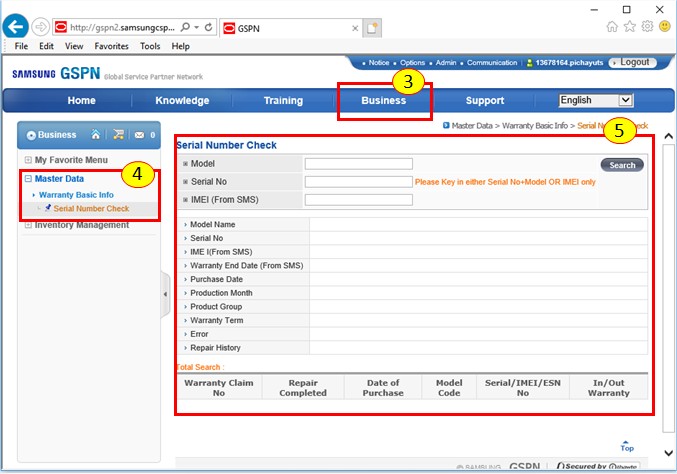Image resolution: width=677 pixels, height=474 pixels.
Task: Collapse the Master Data tree node
Action: click(28, 179)
